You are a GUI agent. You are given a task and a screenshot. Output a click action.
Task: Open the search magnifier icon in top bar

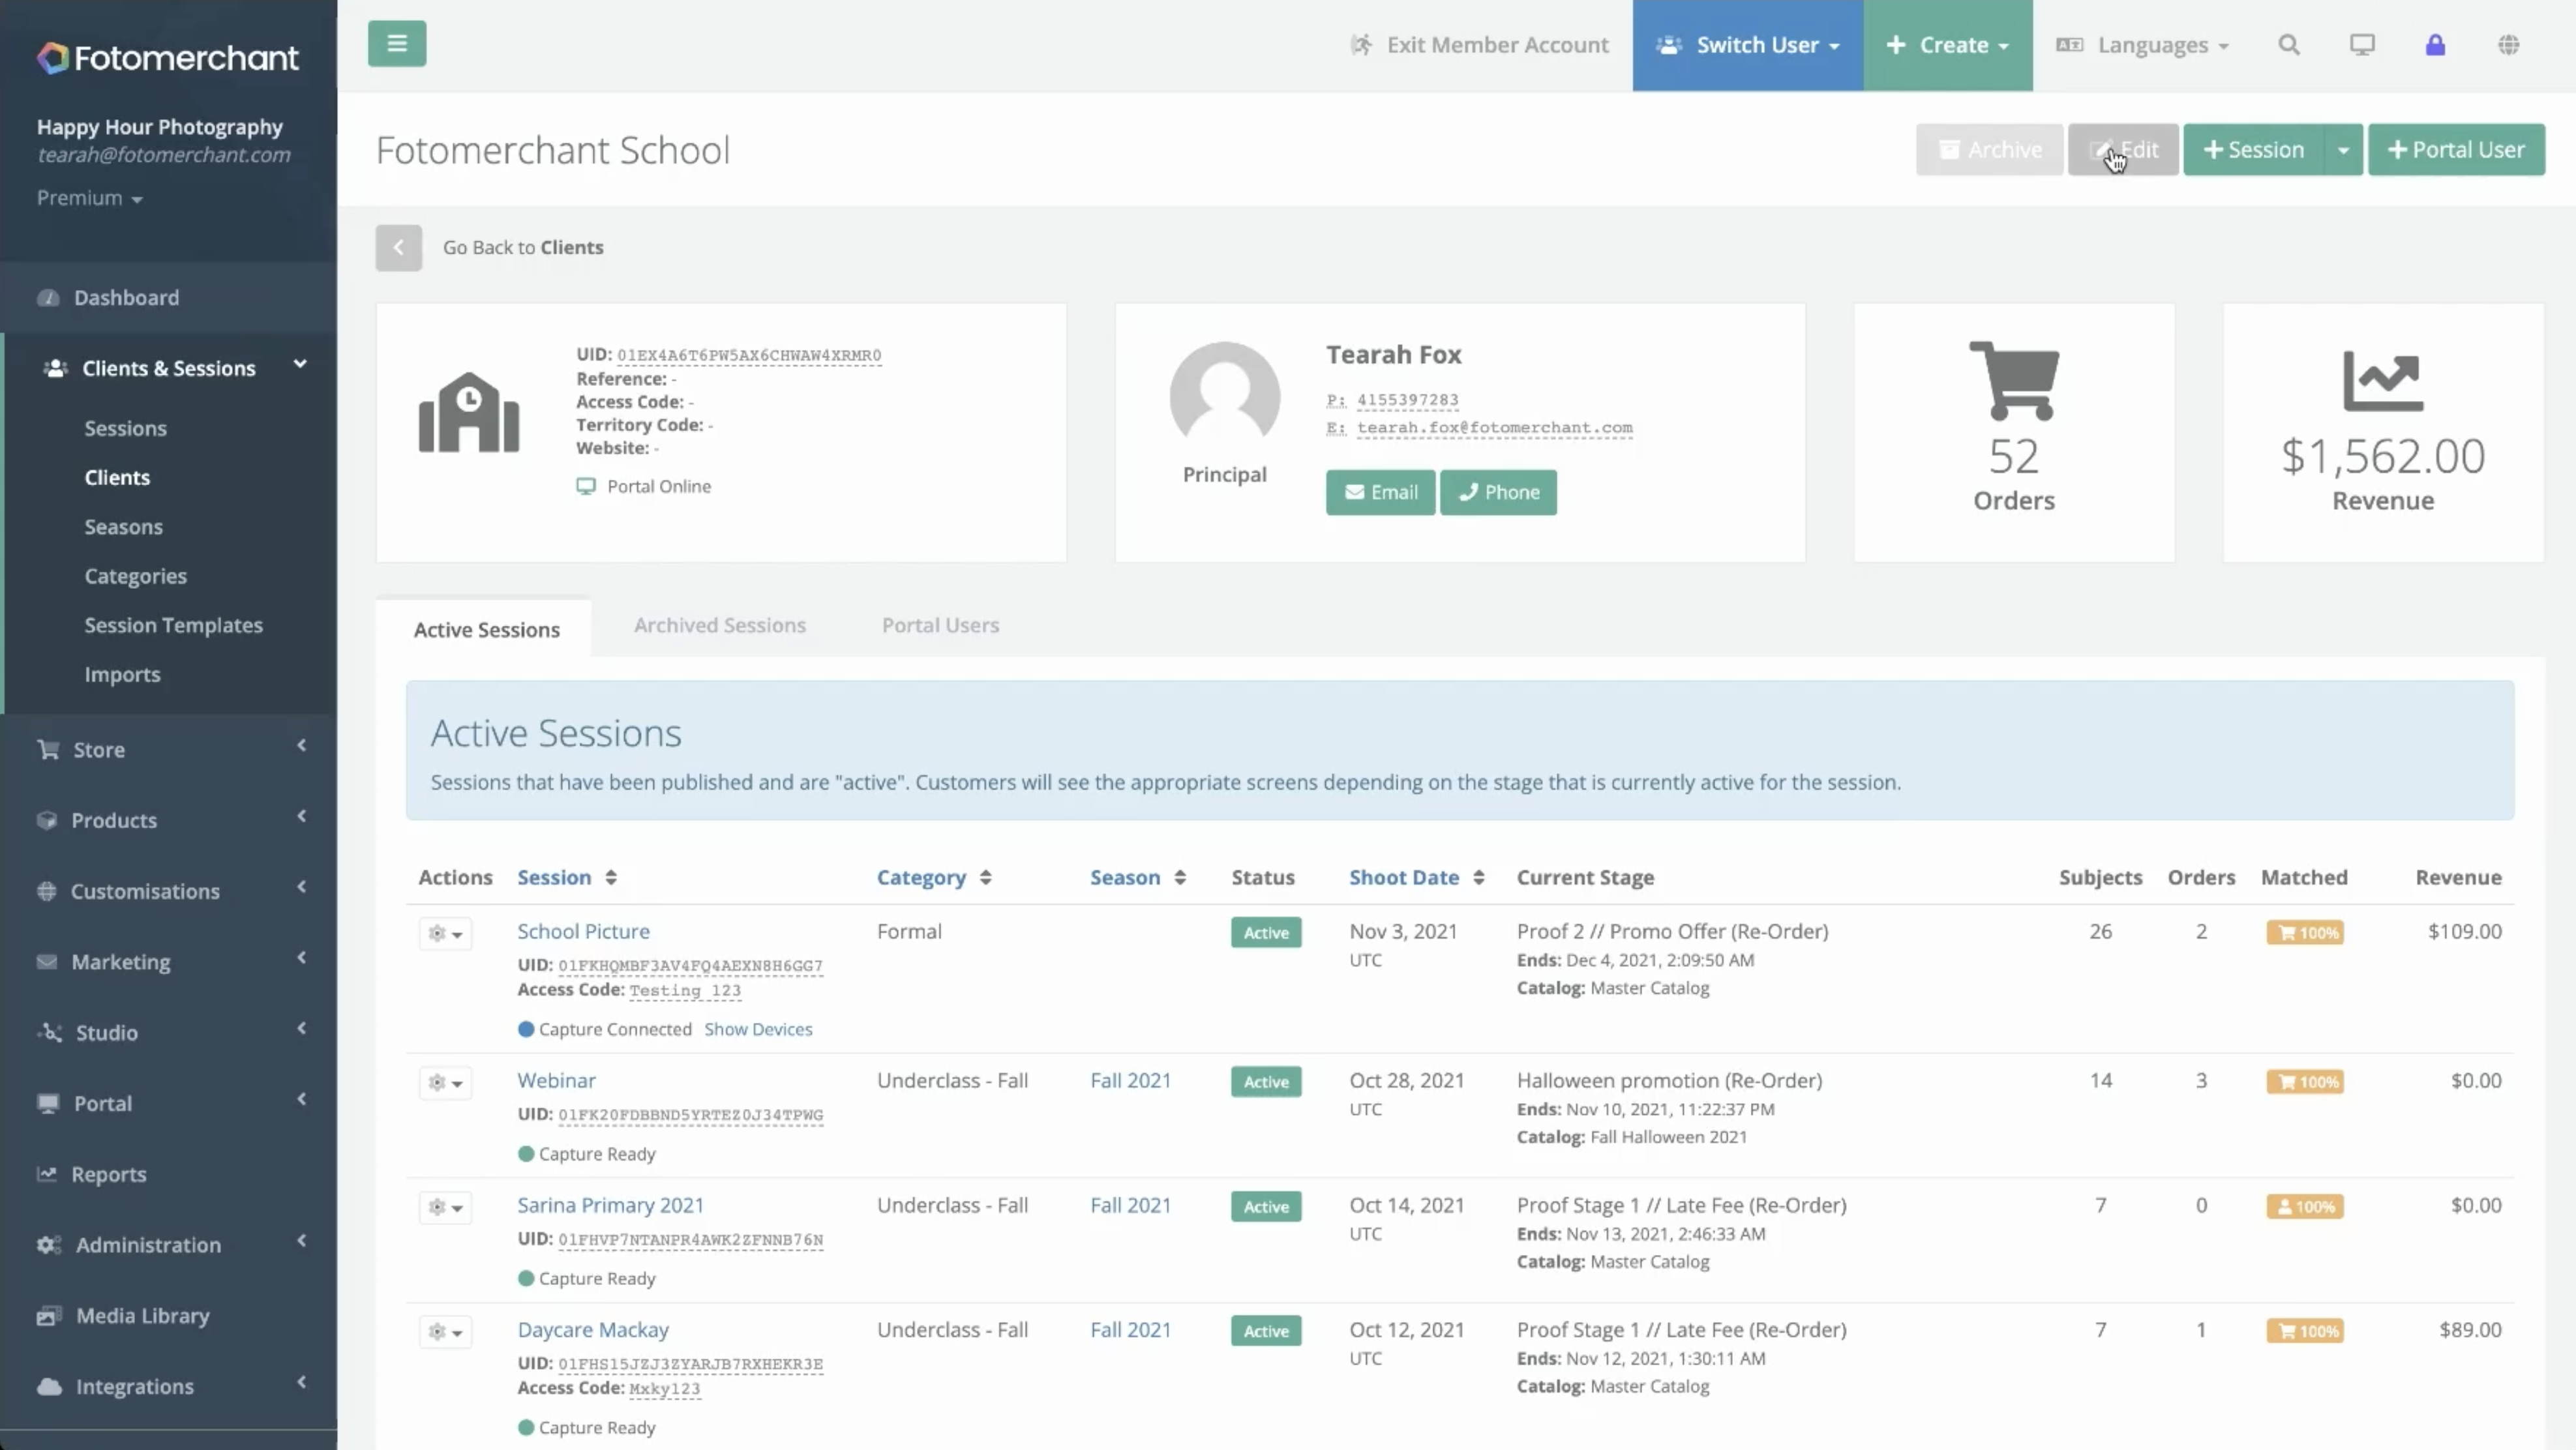click(2289, 45)
